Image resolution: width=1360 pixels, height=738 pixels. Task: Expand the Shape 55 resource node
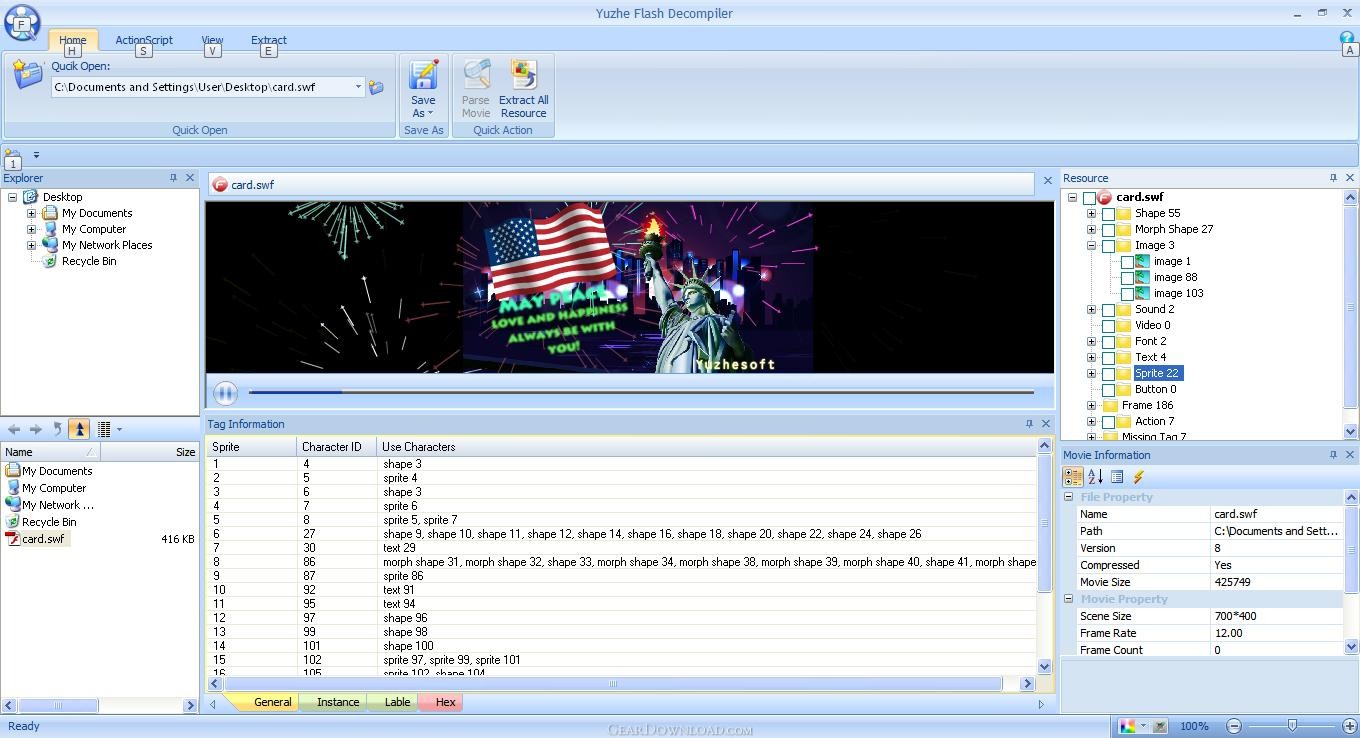tap(1091, 213)
